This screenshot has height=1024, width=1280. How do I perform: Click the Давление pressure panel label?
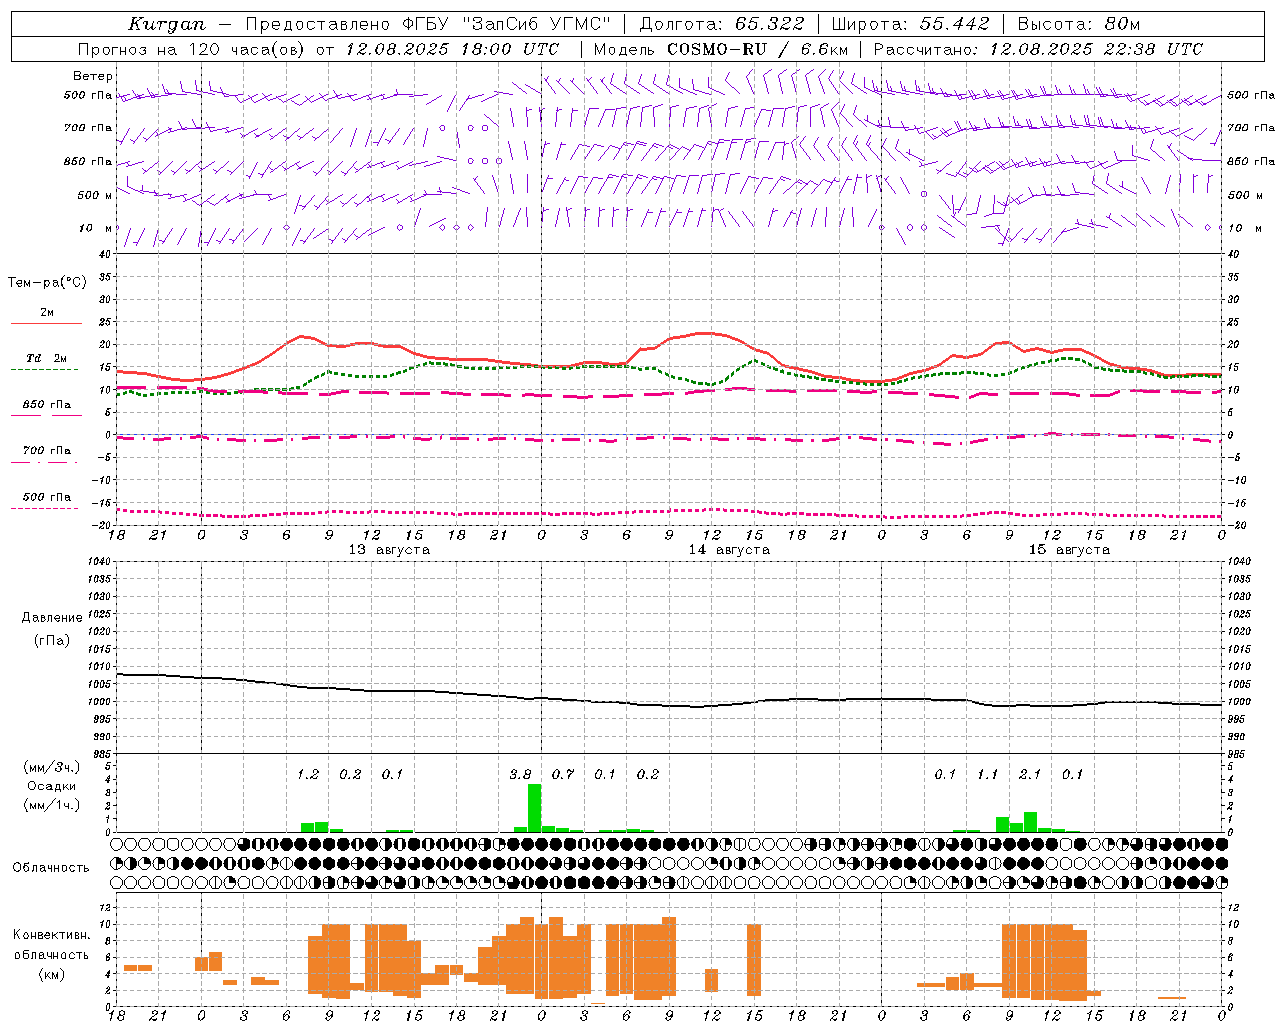click(x=52, y=618)
